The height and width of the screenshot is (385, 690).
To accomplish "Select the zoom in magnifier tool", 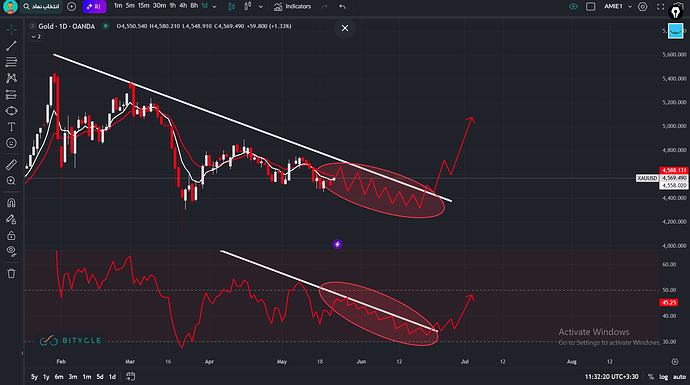I will 11,181.
